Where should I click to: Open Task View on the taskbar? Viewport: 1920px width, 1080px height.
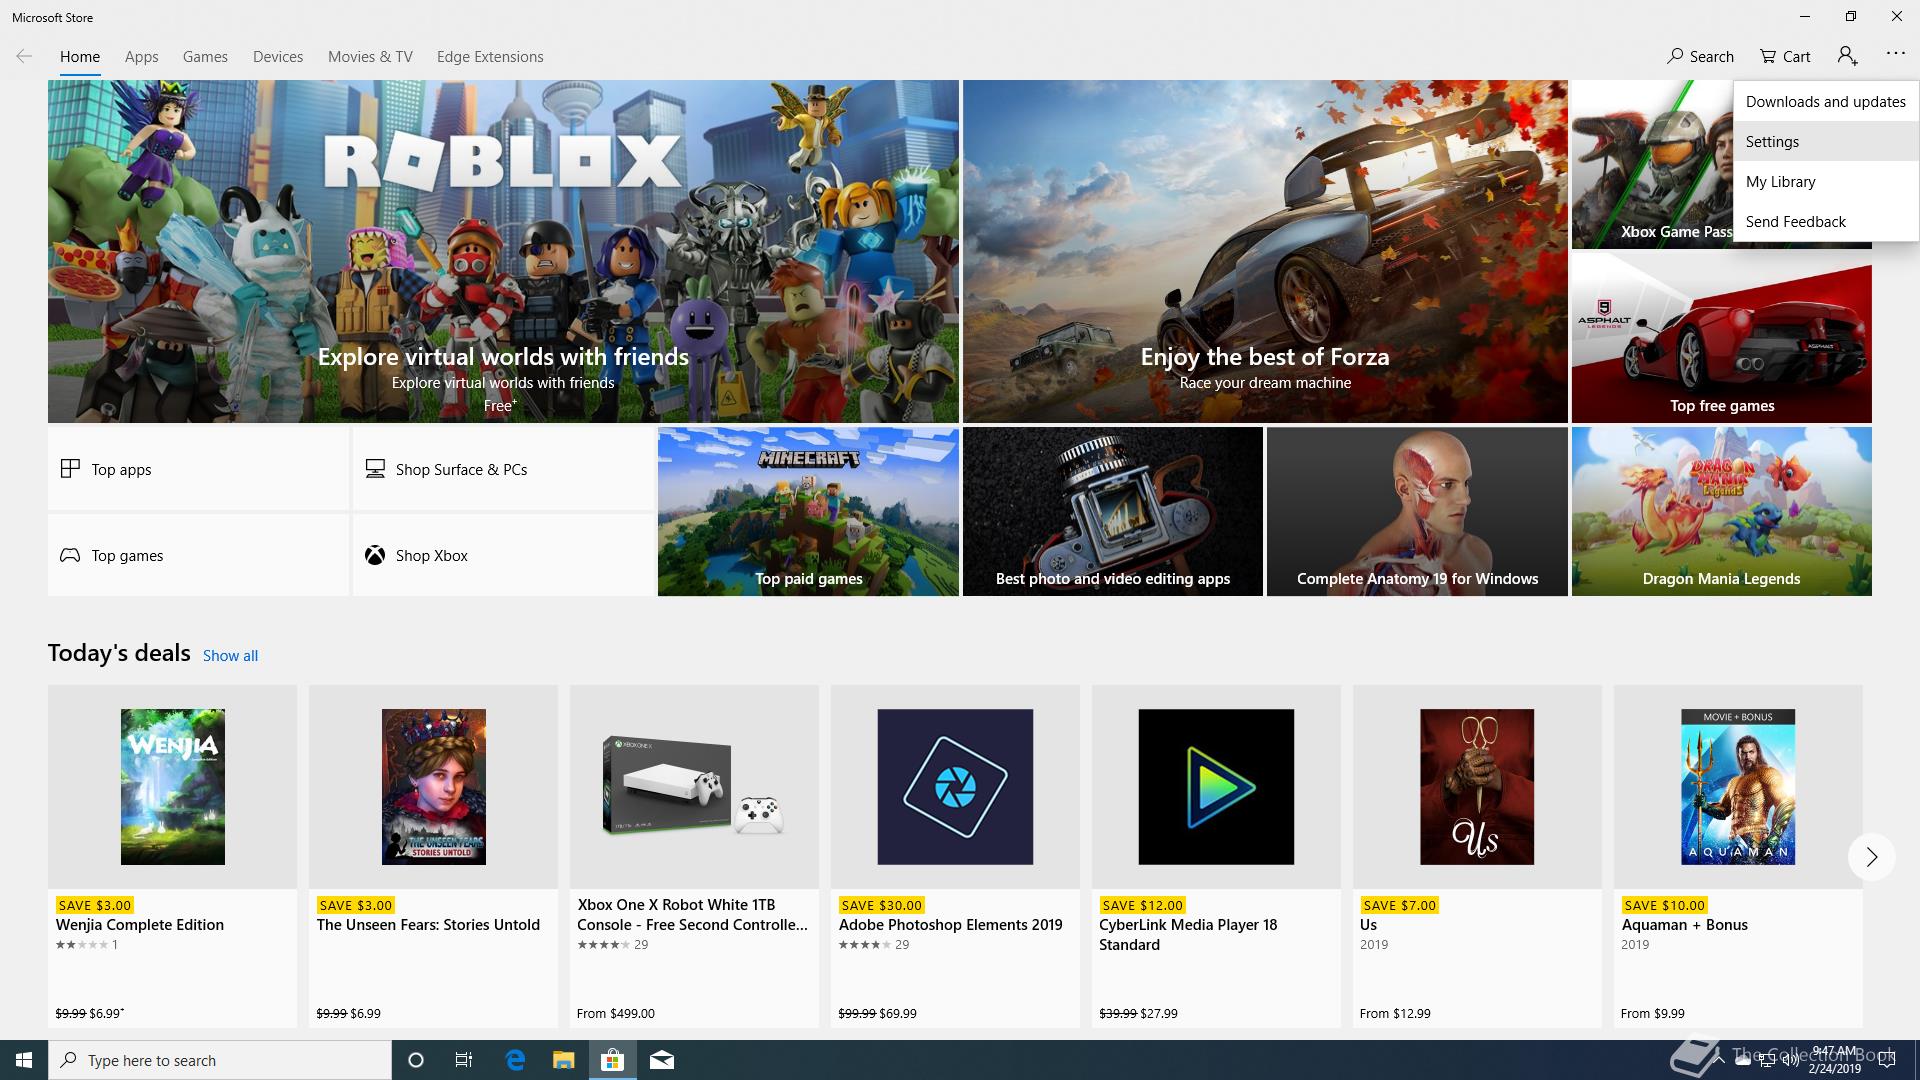point(464,1060)
